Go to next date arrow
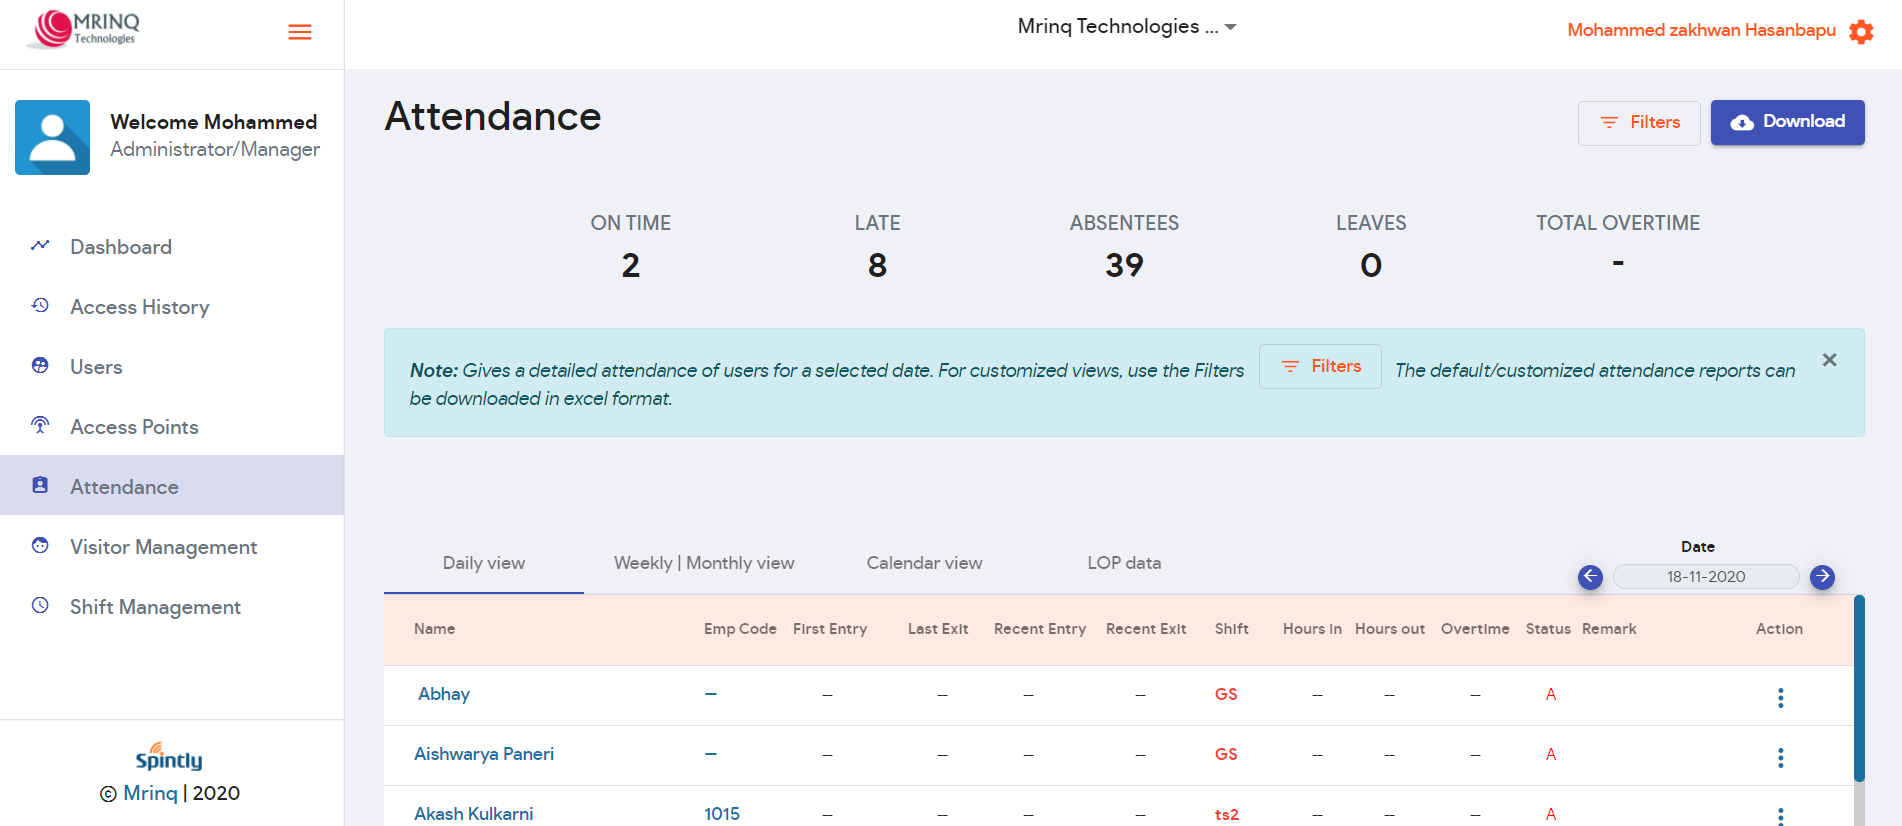Viewport: 1902px width, 826px height. 1822,577
